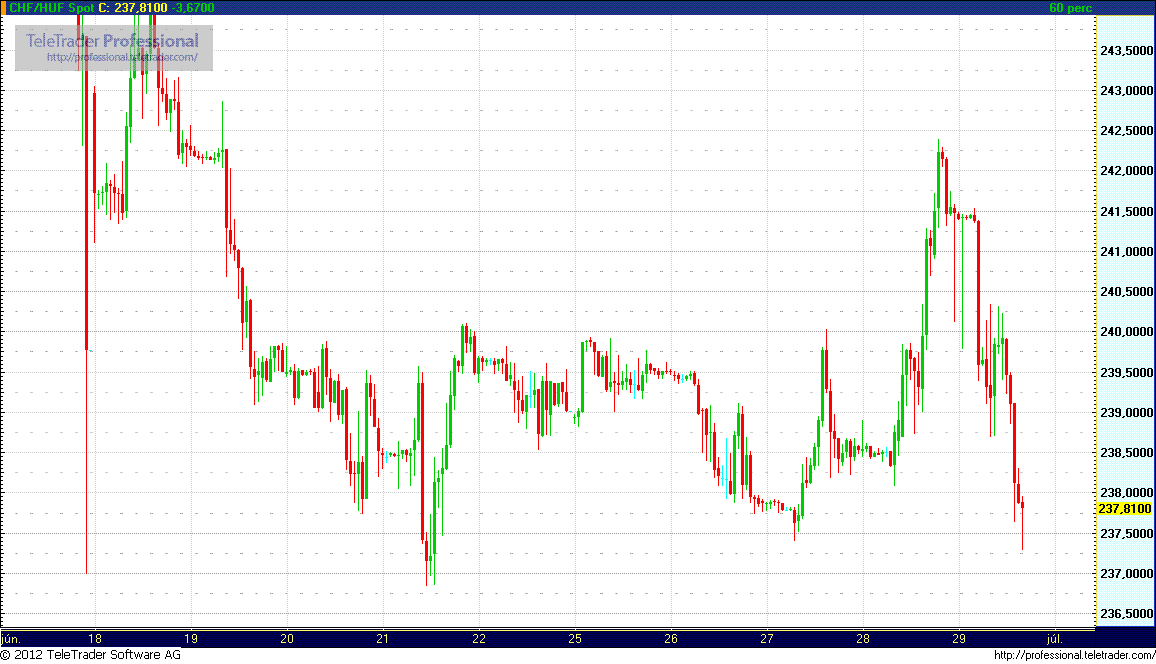Click the 236,5000 price axis label
Image resolution: width=1156 pixels, height=664 pixels.
tap(1126, 614)
